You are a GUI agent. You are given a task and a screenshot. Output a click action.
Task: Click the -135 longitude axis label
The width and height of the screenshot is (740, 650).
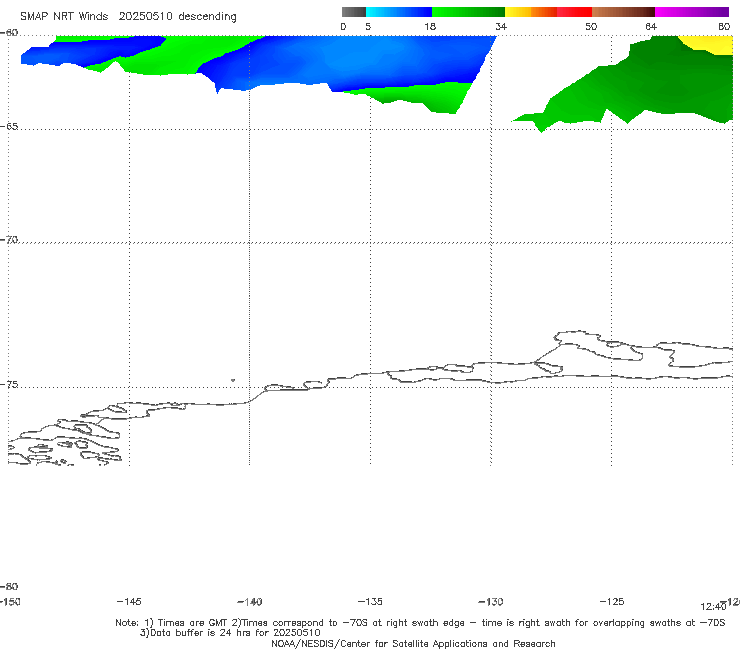click(370, 602)
